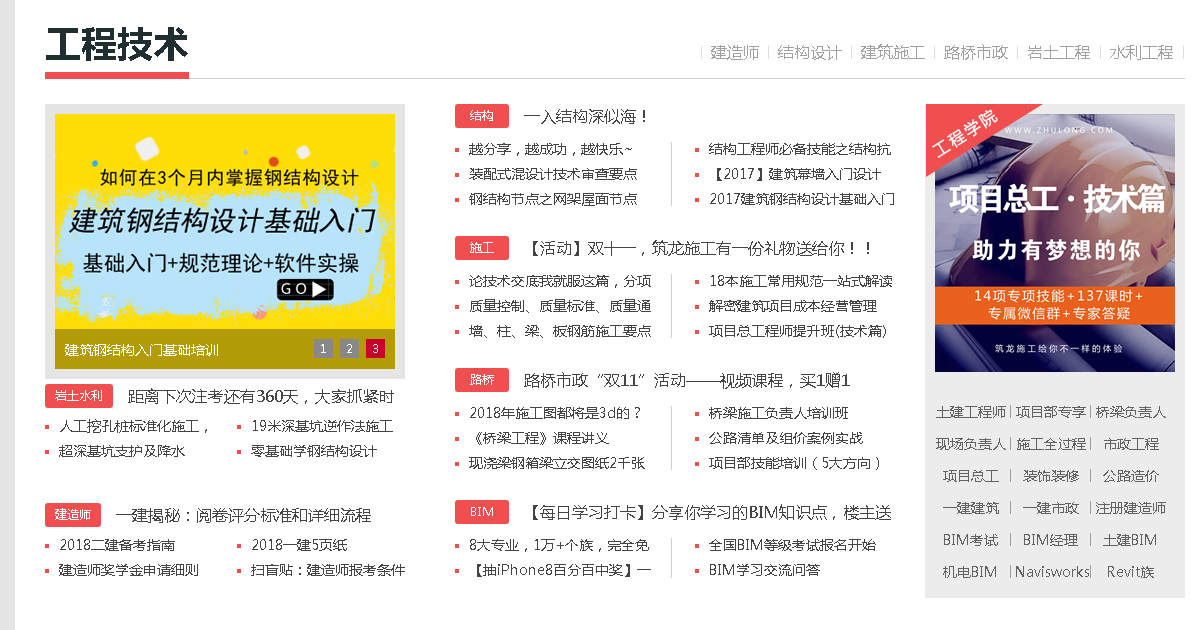Click the red BIM tag
The width and height of the screenshot is (1204, 630).
click(x=482, y=512)
